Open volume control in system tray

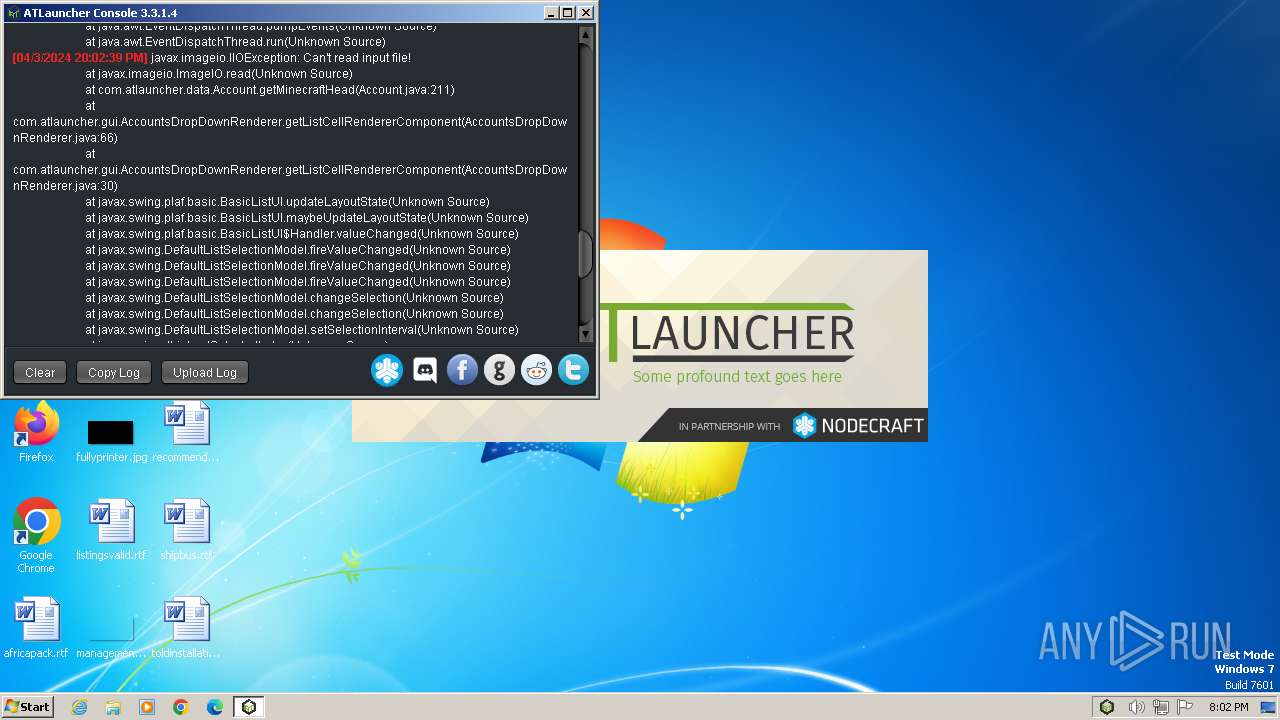coord(1136,707)
